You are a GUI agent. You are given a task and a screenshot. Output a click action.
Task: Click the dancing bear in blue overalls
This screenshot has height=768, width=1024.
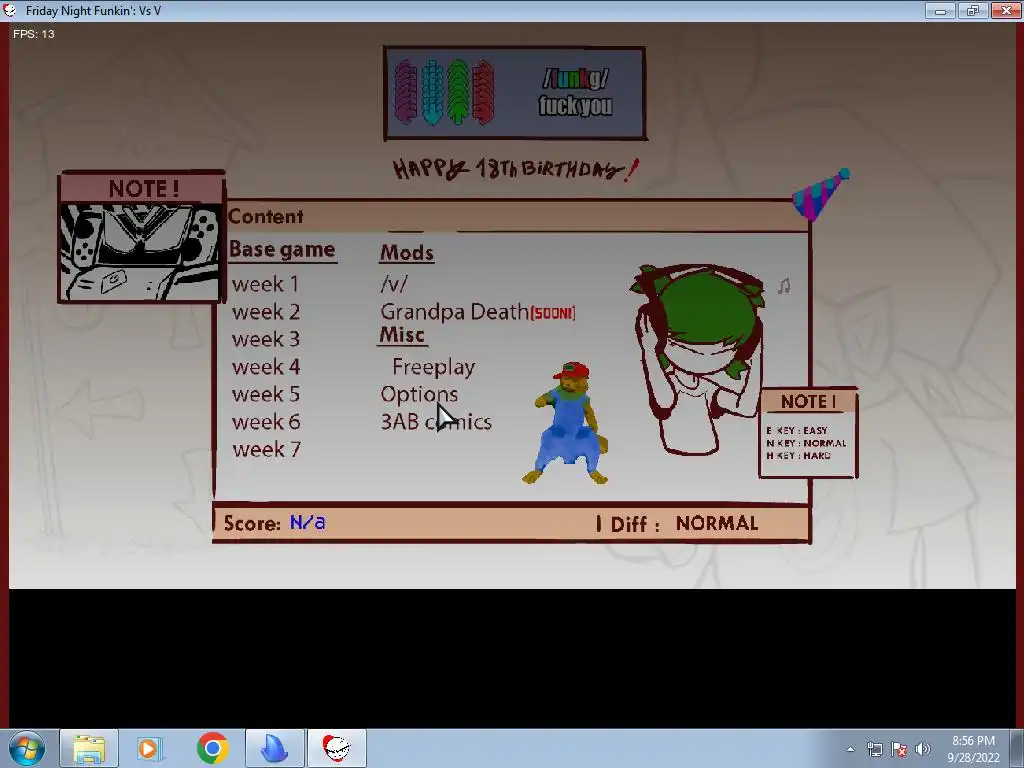[568, 423]
